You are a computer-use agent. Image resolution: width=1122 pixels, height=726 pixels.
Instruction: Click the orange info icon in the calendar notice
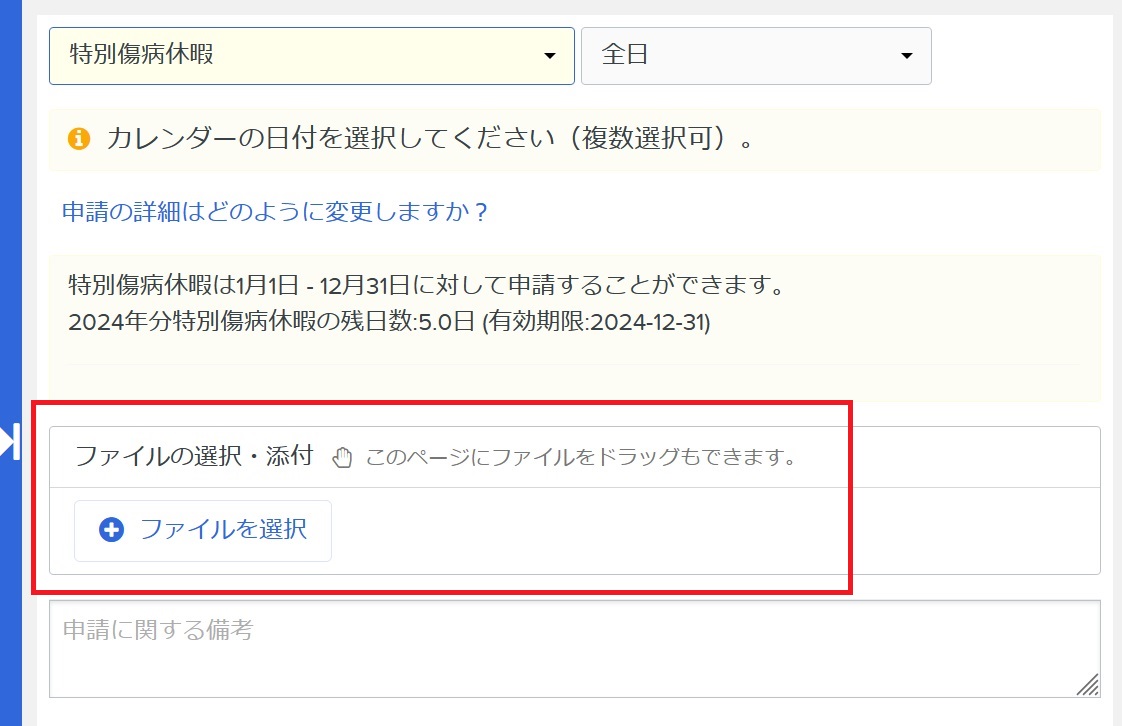tap(79, 138)
